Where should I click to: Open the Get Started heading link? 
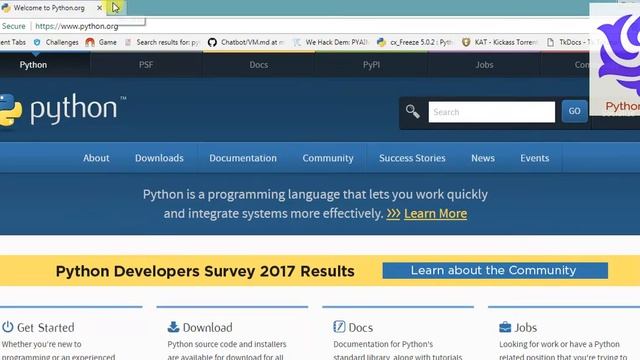tap(46, 327)
